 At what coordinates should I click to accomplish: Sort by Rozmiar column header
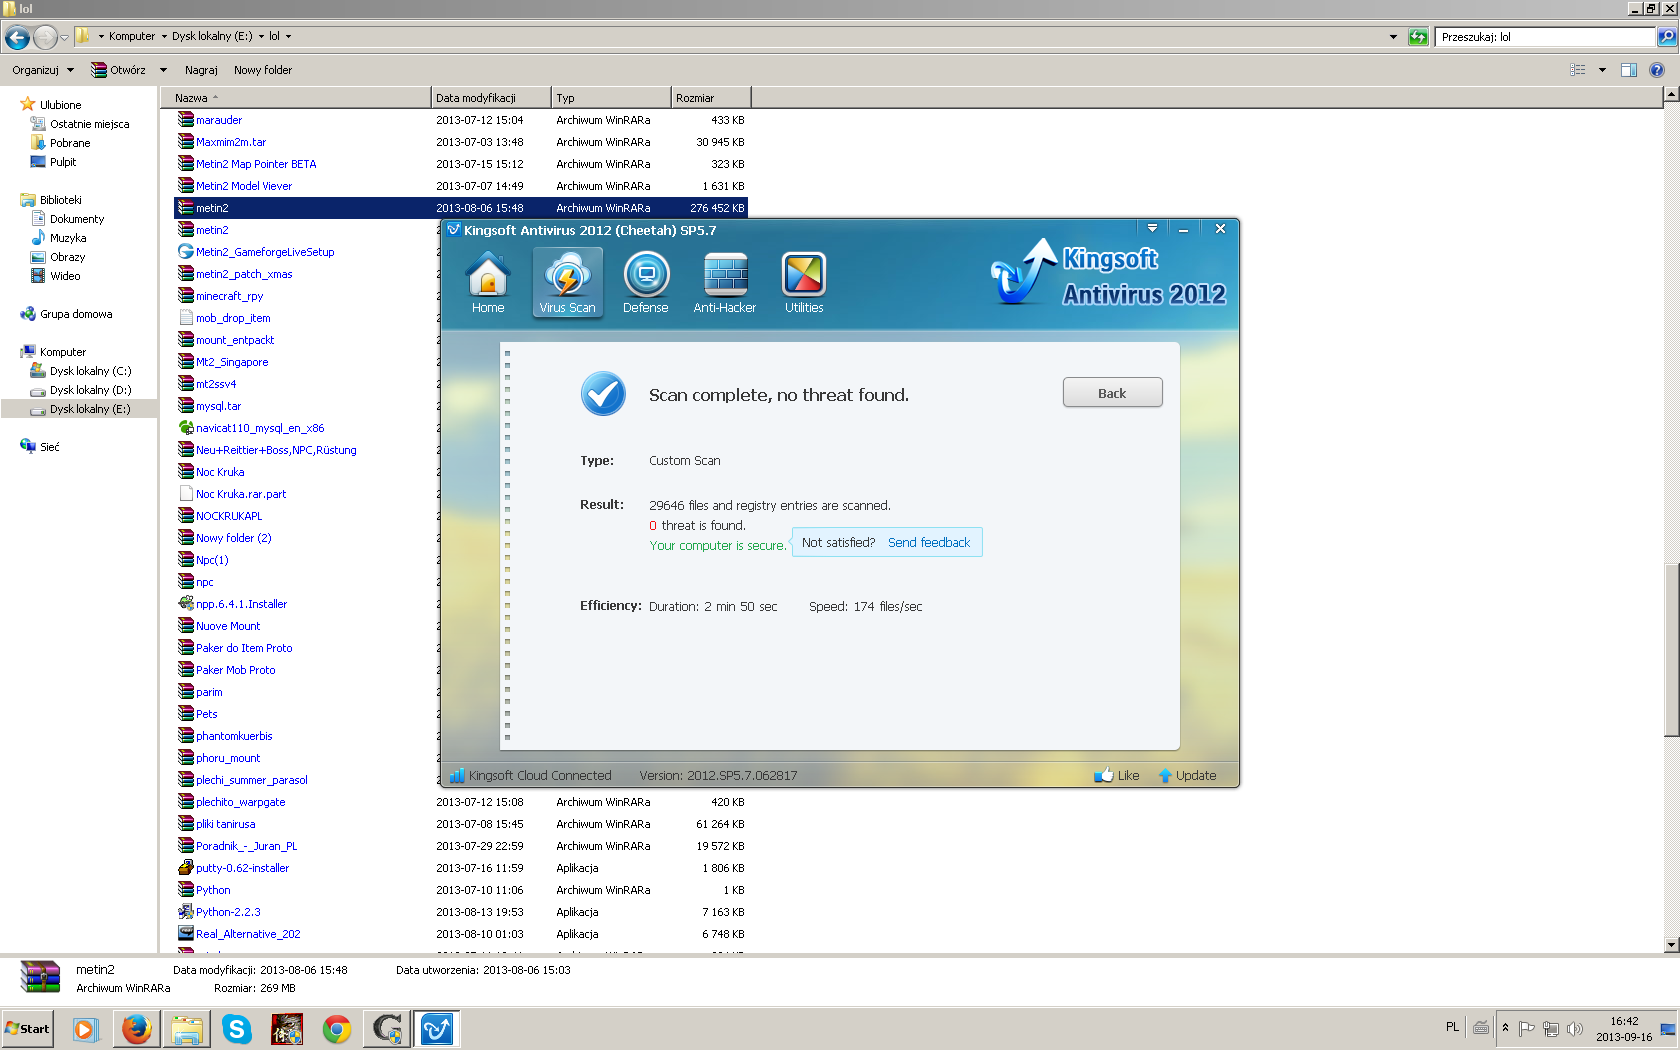(711, 98)
